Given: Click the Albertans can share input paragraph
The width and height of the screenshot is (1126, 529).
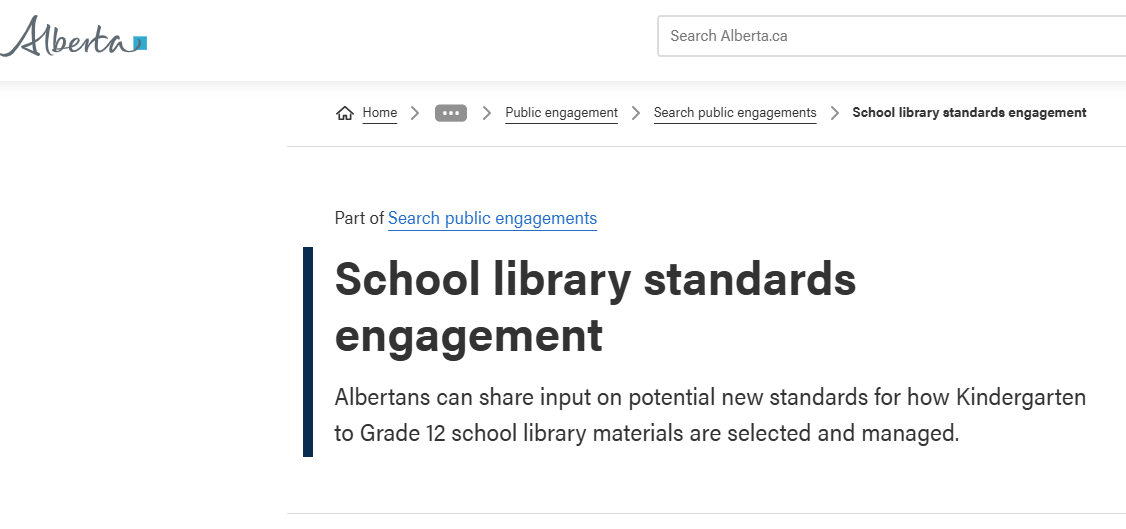Looking at the screenshot, I should [710, 415].
